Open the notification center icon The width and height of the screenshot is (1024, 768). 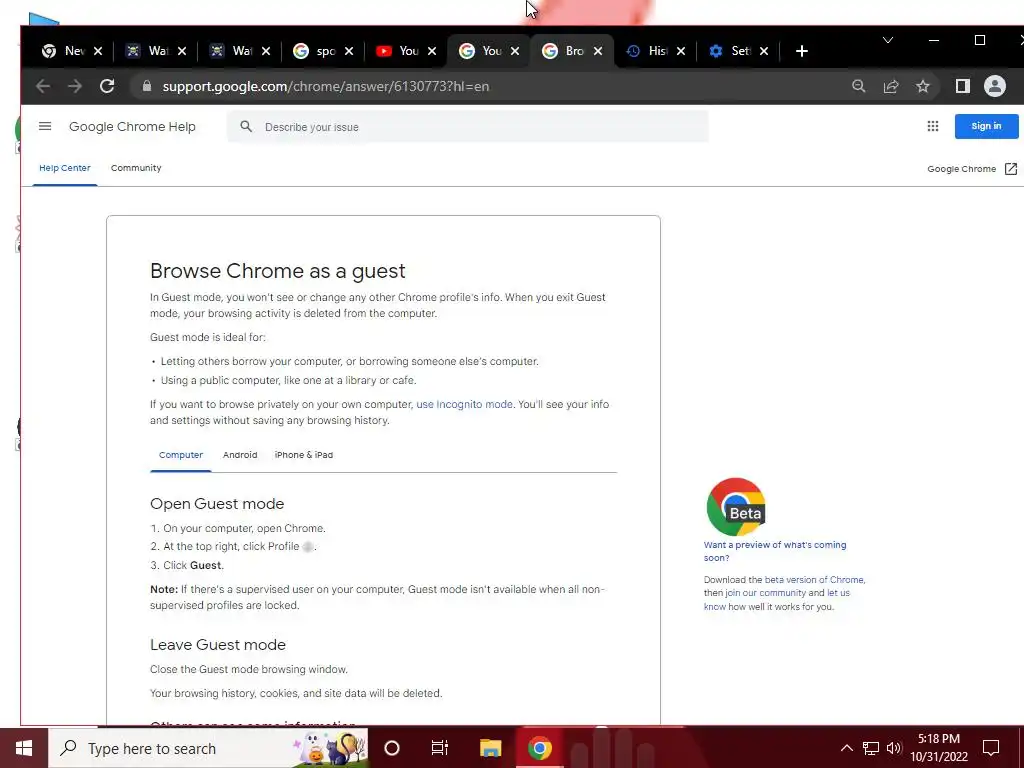[991, 748]
